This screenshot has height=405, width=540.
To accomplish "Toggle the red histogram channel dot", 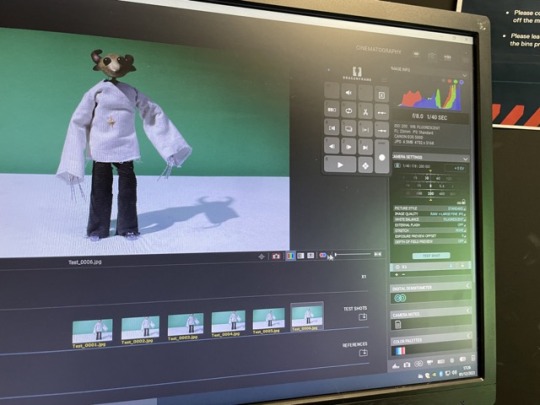I will (x=449, y=81).
